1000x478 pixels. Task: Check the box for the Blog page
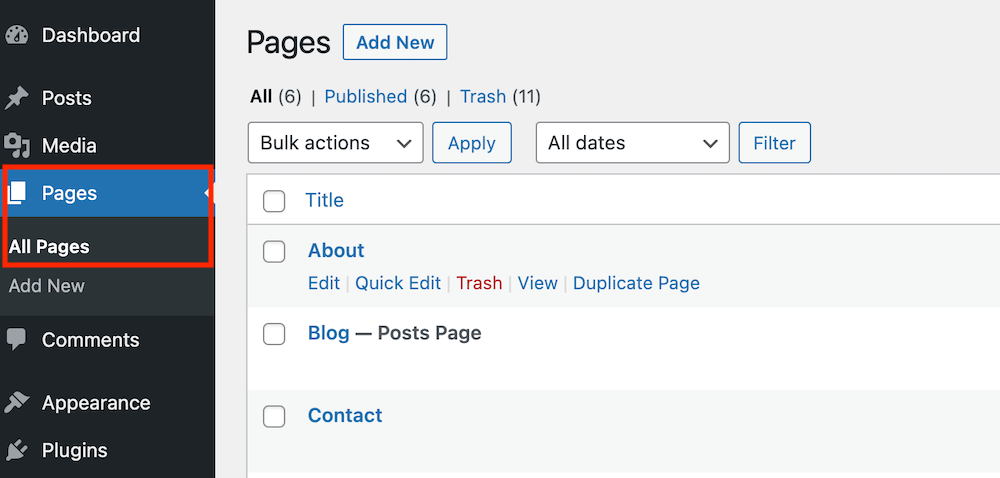point(274,334)
